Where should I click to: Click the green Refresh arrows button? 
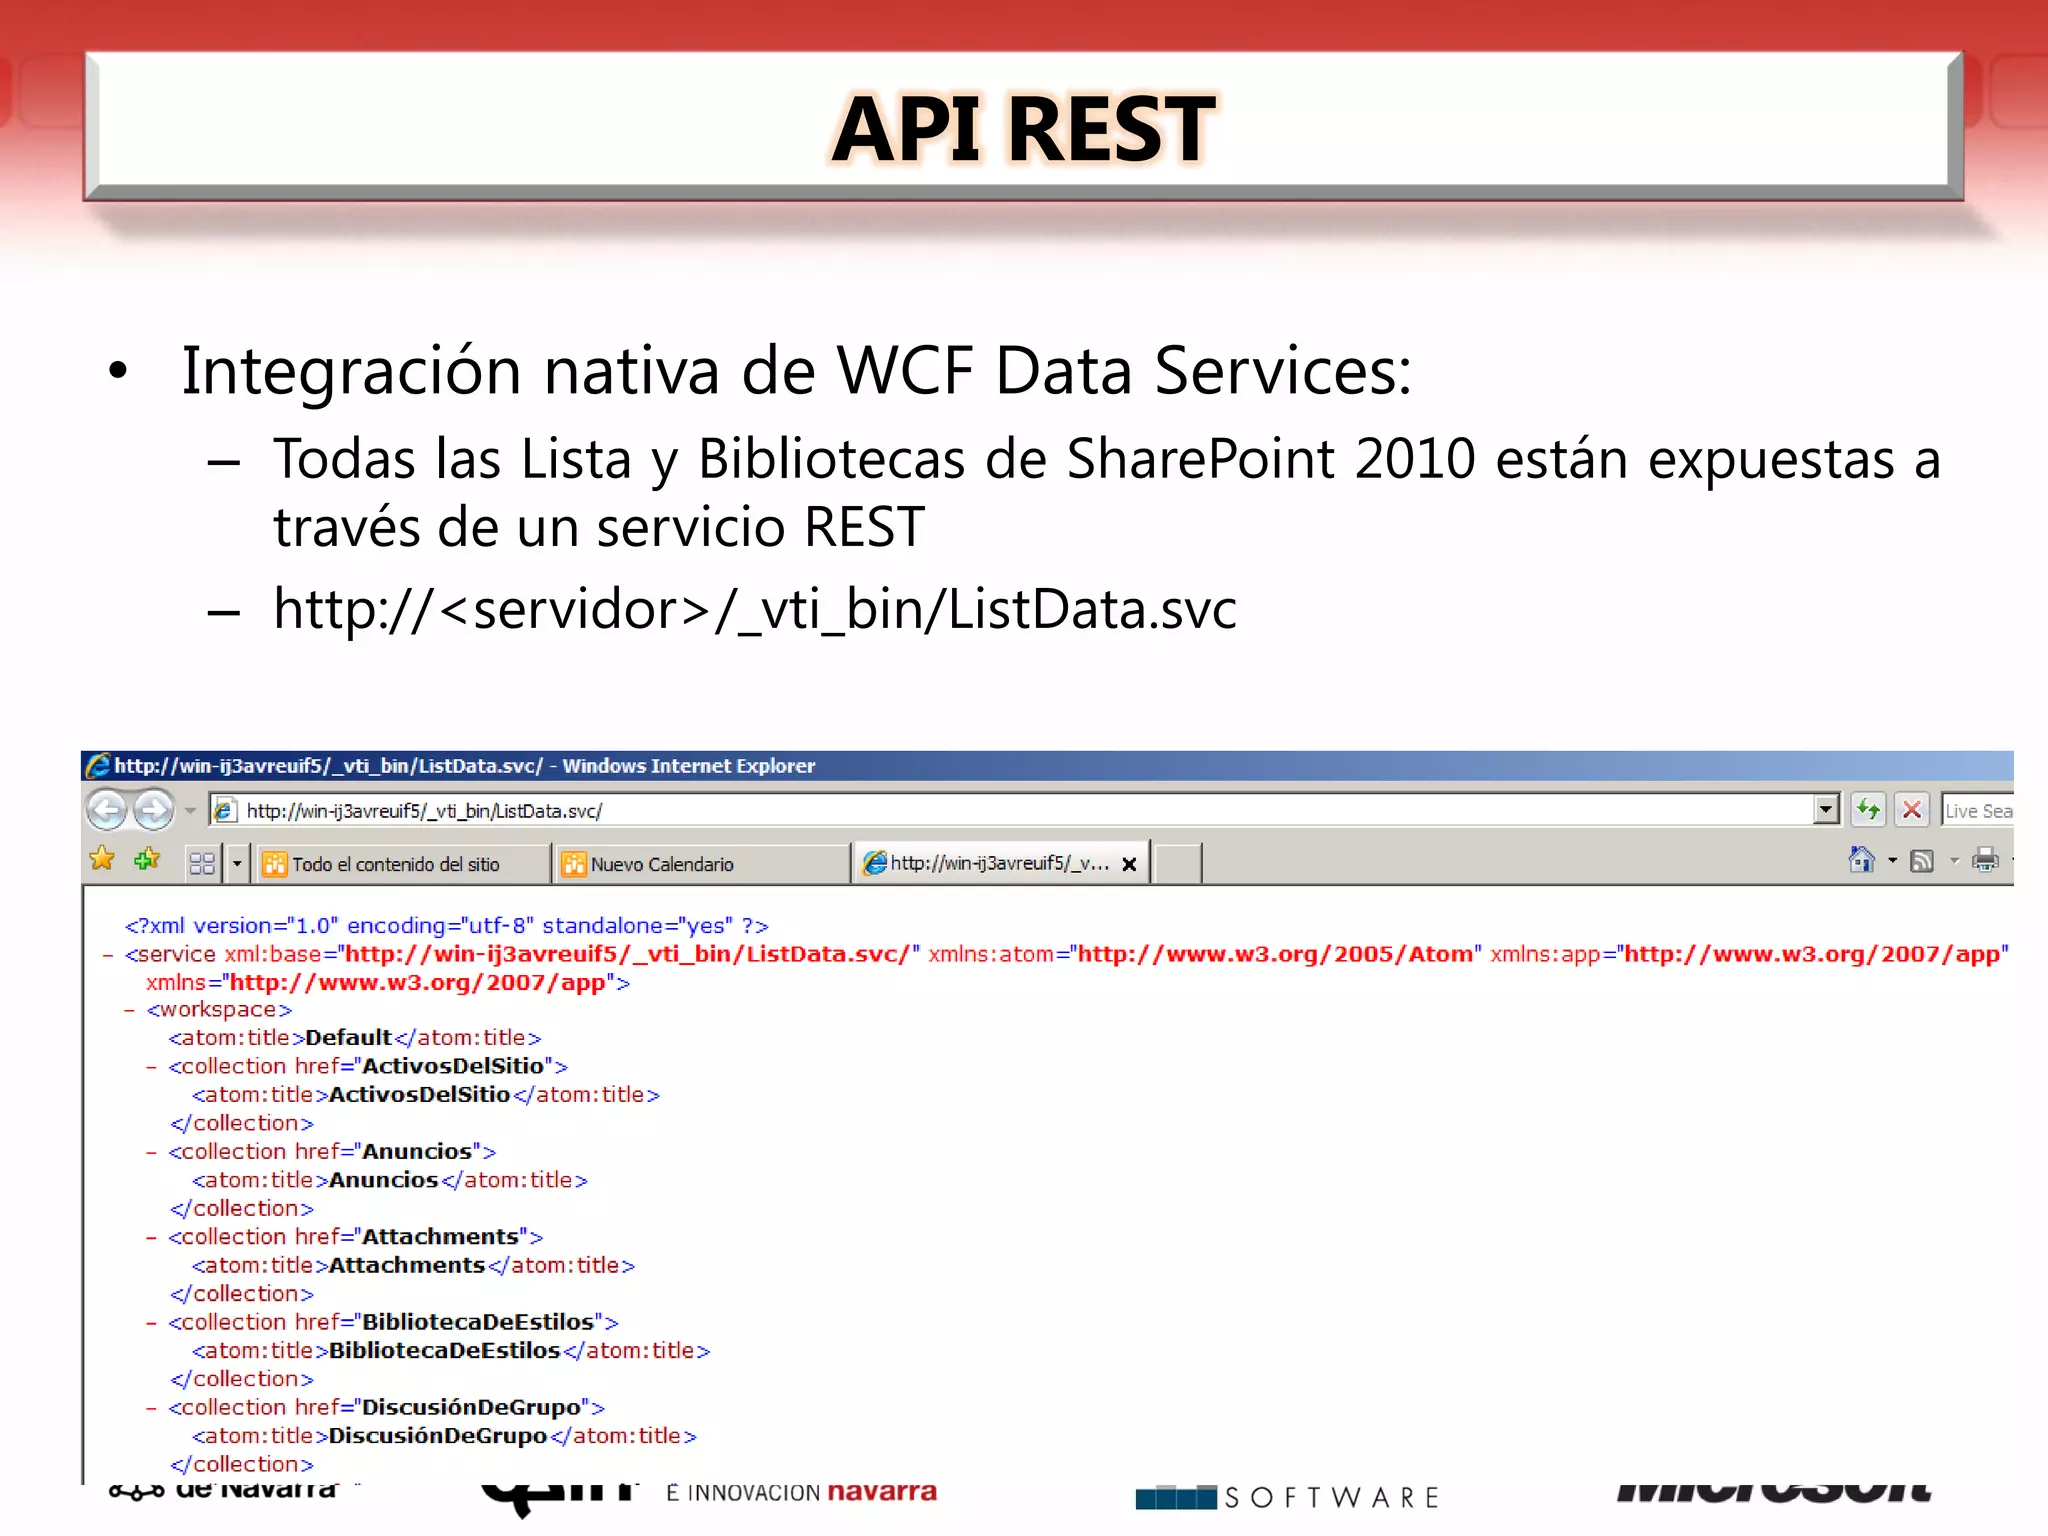pyautogui.click(x=1868, y=810)
